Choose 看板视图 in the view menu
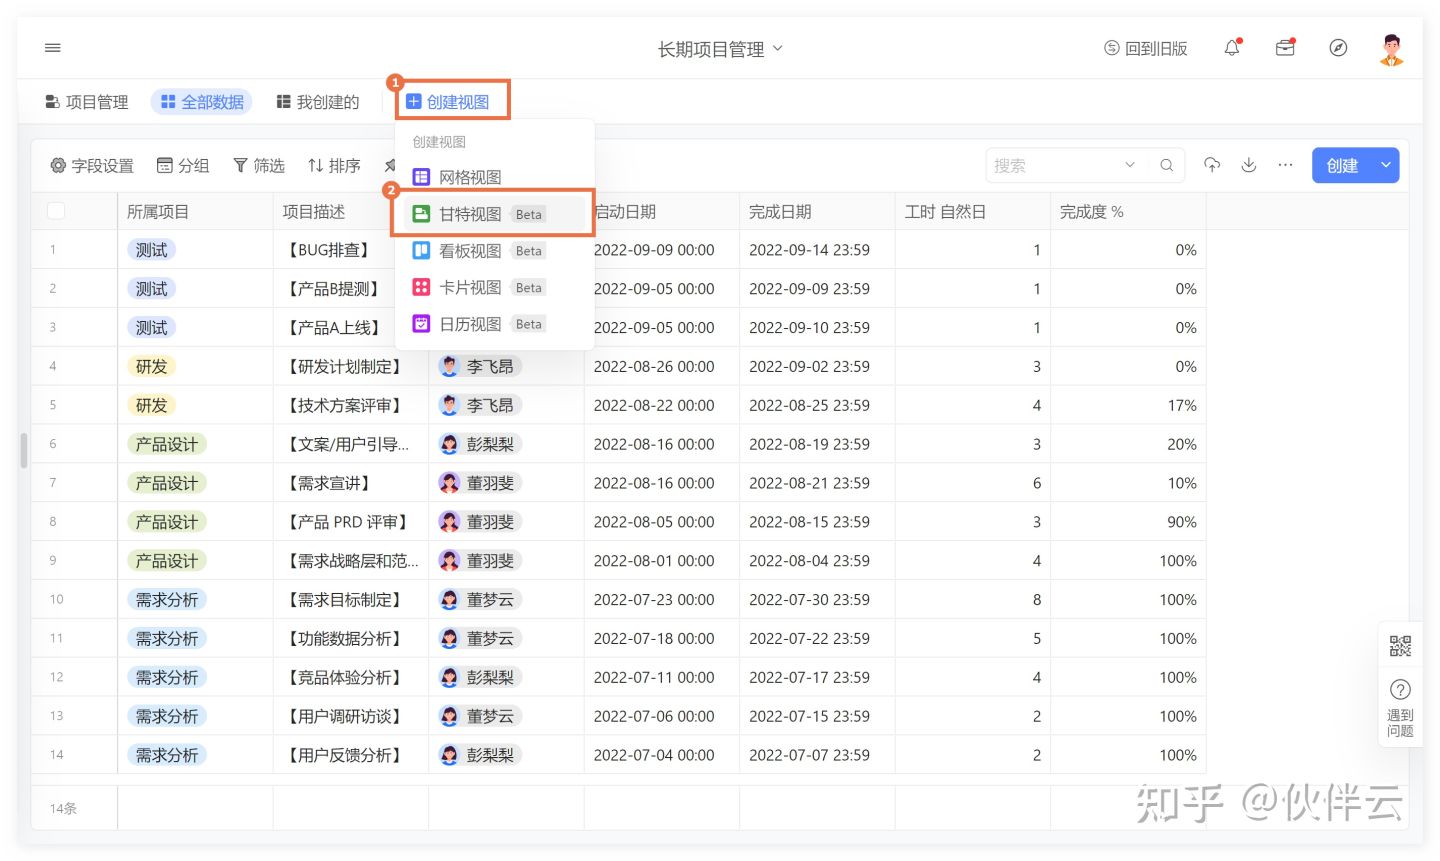 470,251
